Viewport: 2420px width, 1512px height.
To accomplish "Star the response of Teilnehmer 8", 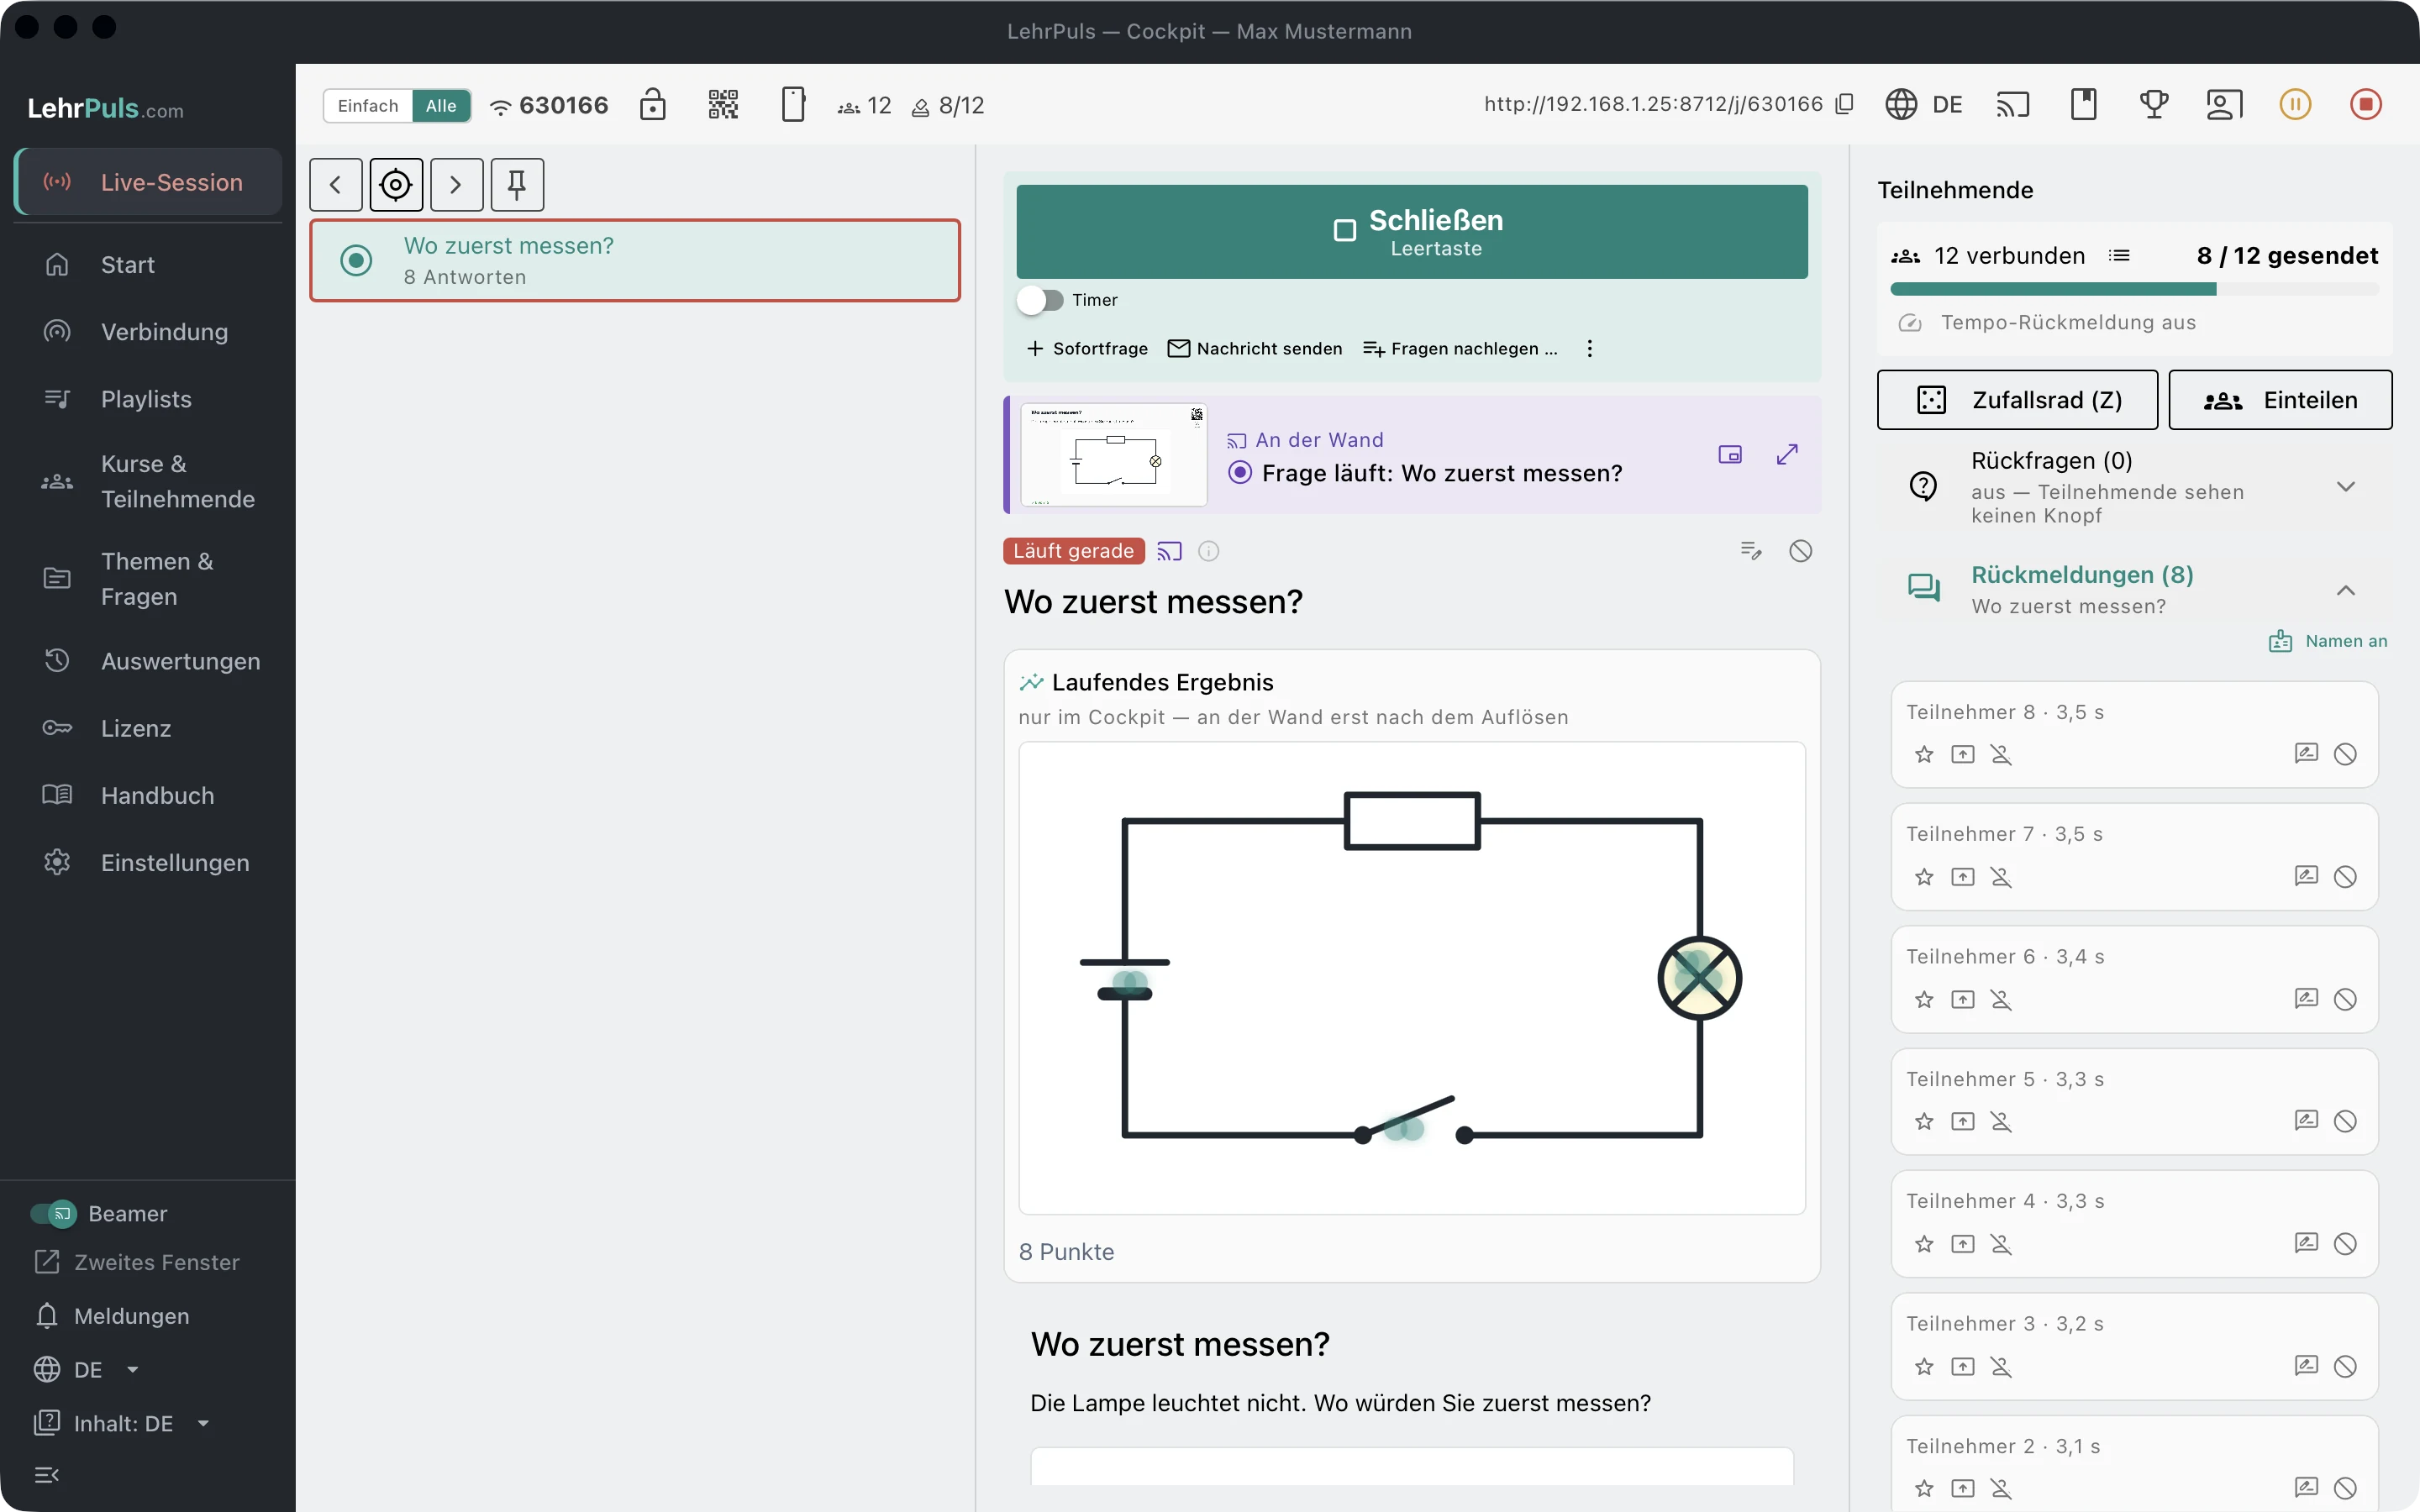I will click(x=1924, y=755).
